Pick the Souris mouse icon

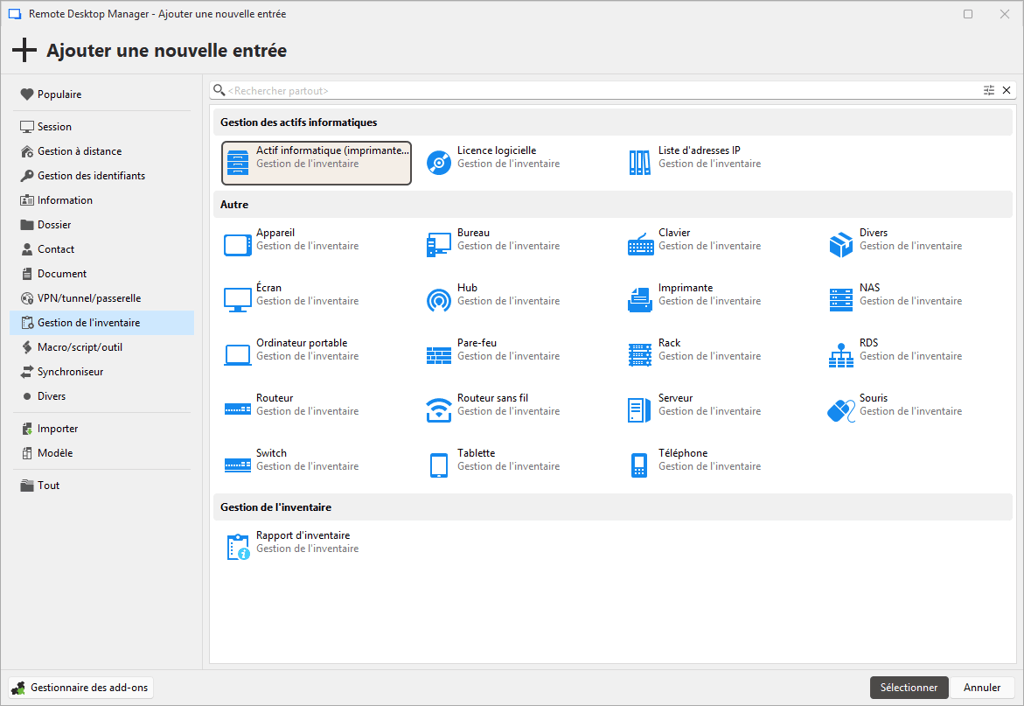click(840, 410)
